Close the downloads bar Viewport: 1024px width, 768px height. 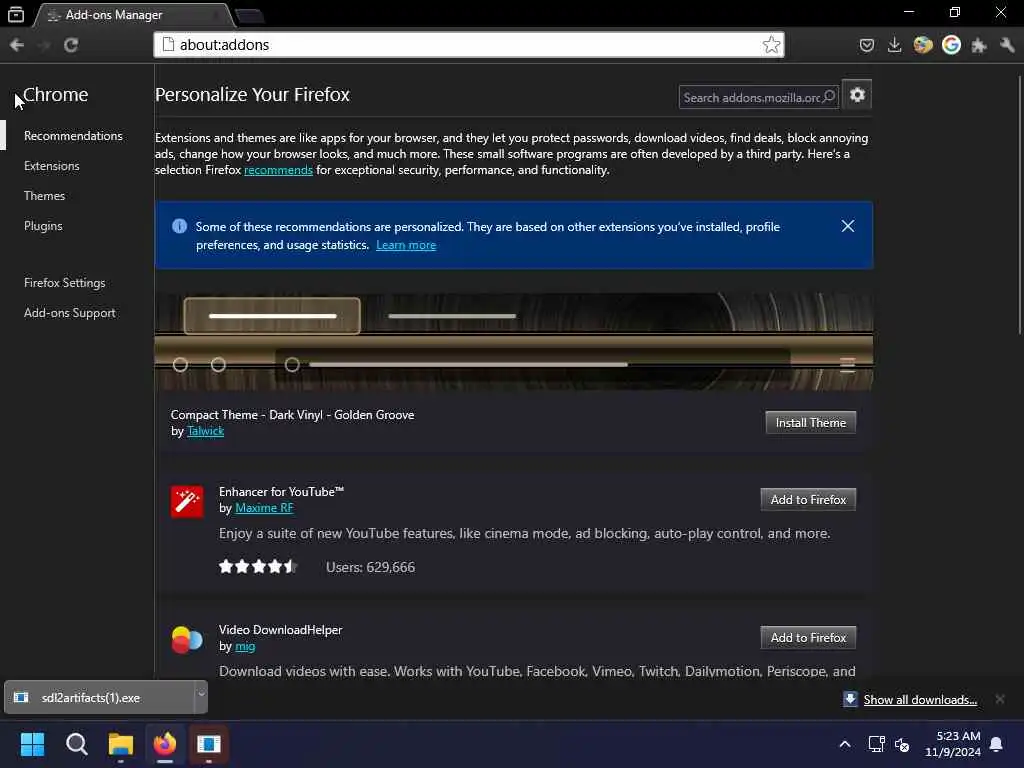coord(1000,699)
